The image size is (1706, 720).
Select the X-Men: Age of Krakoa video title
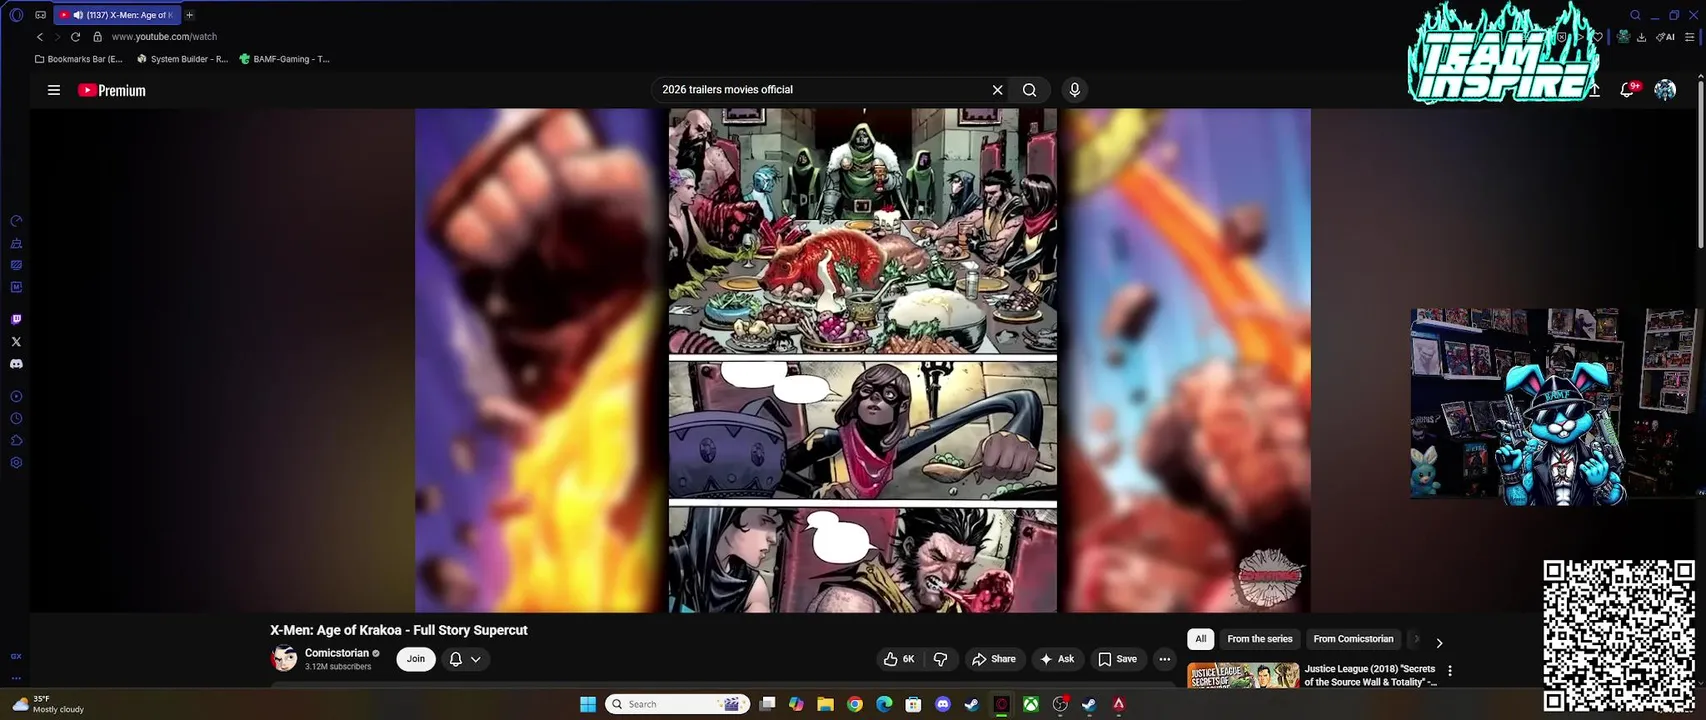pos(398,630)
